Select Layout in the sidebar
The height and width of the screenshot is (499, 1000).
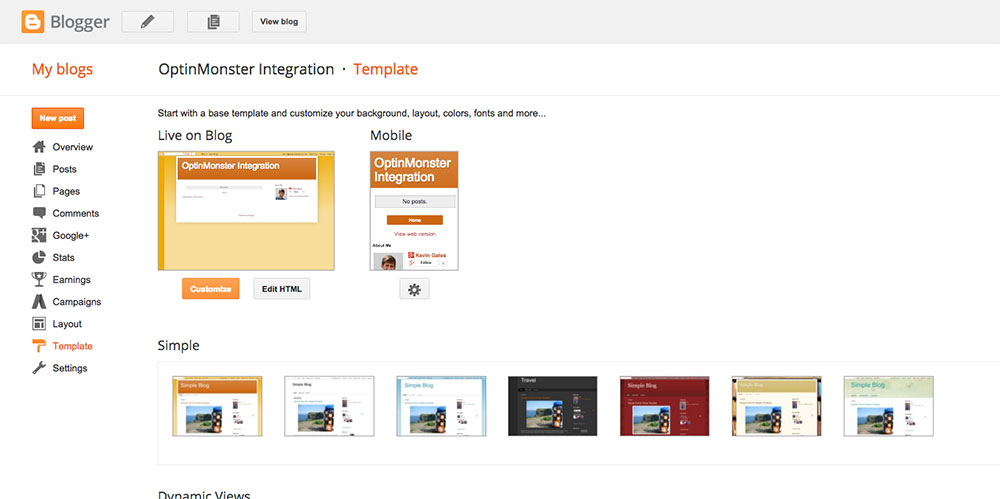[x=67, y=324]
